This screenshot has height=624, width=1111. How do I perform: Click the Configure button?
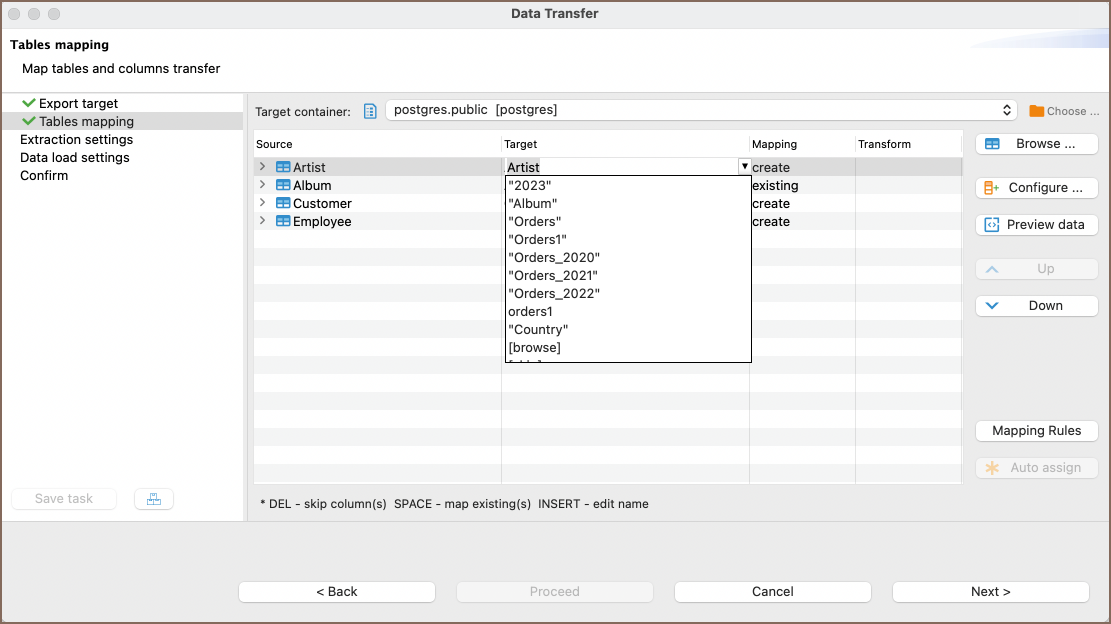click(x=1036, y=188)
